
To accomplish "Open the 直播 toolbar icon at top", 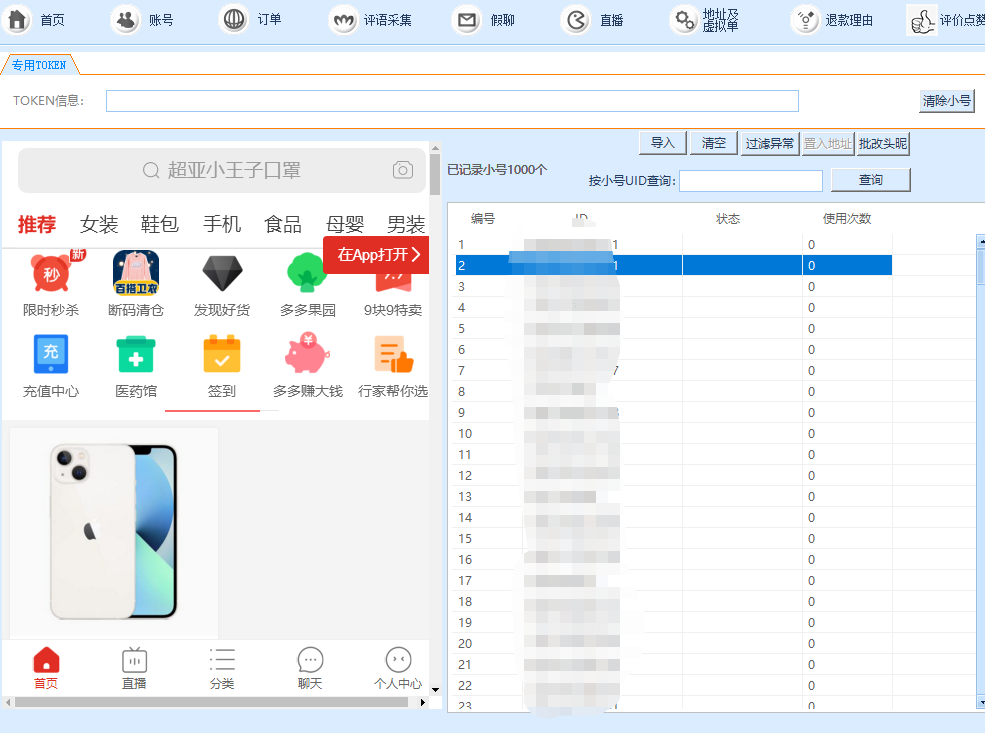I will (x=576, y=21).
